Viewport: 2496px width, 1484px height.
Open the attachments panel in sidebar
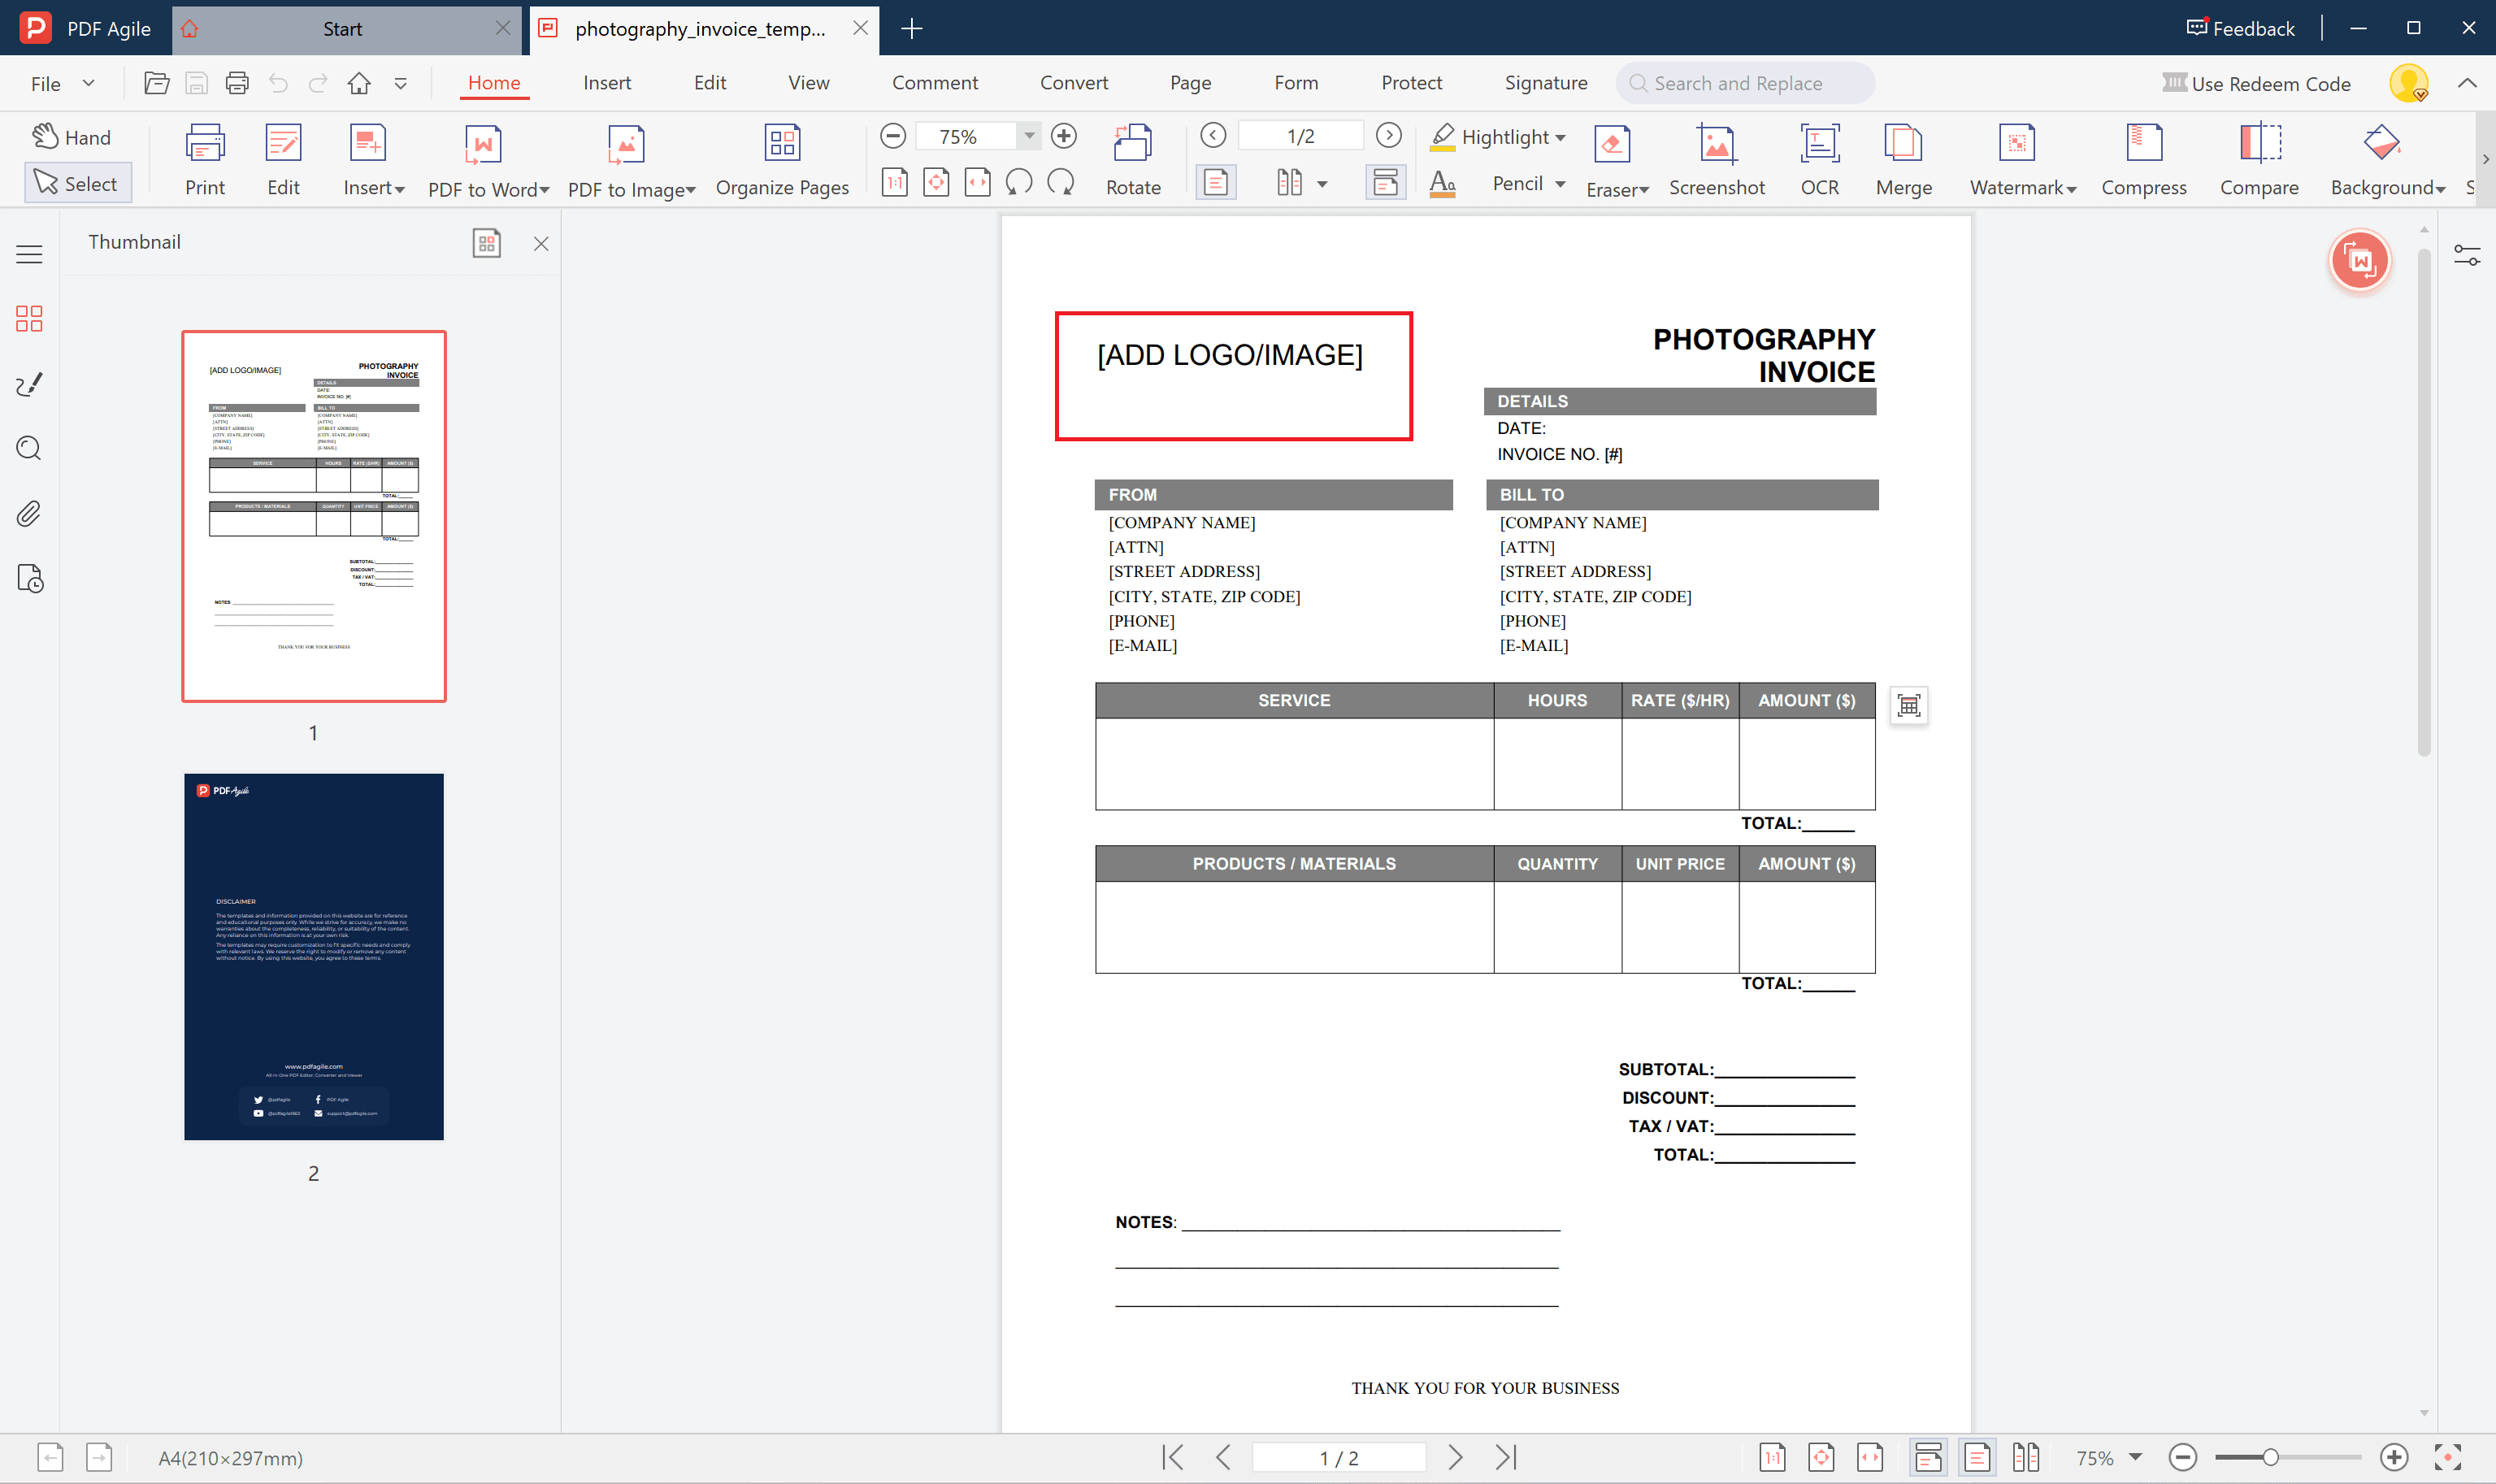(29, 513)
